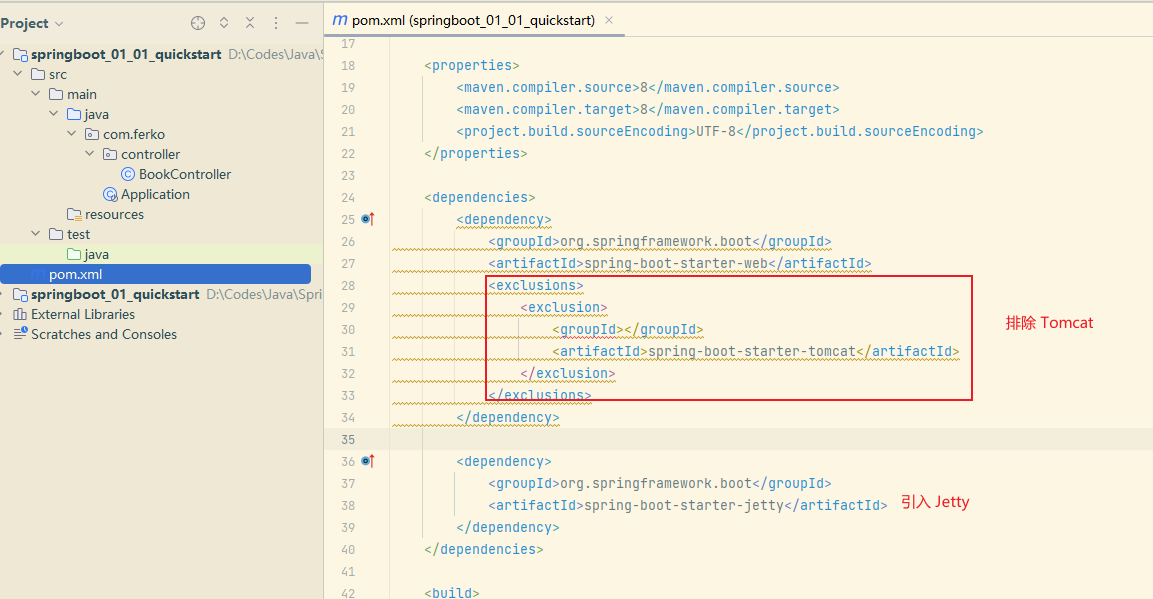This screenshot has height=599, width=1153.
Task: Collapse the main folder
Action: click(x=36, y=93)
